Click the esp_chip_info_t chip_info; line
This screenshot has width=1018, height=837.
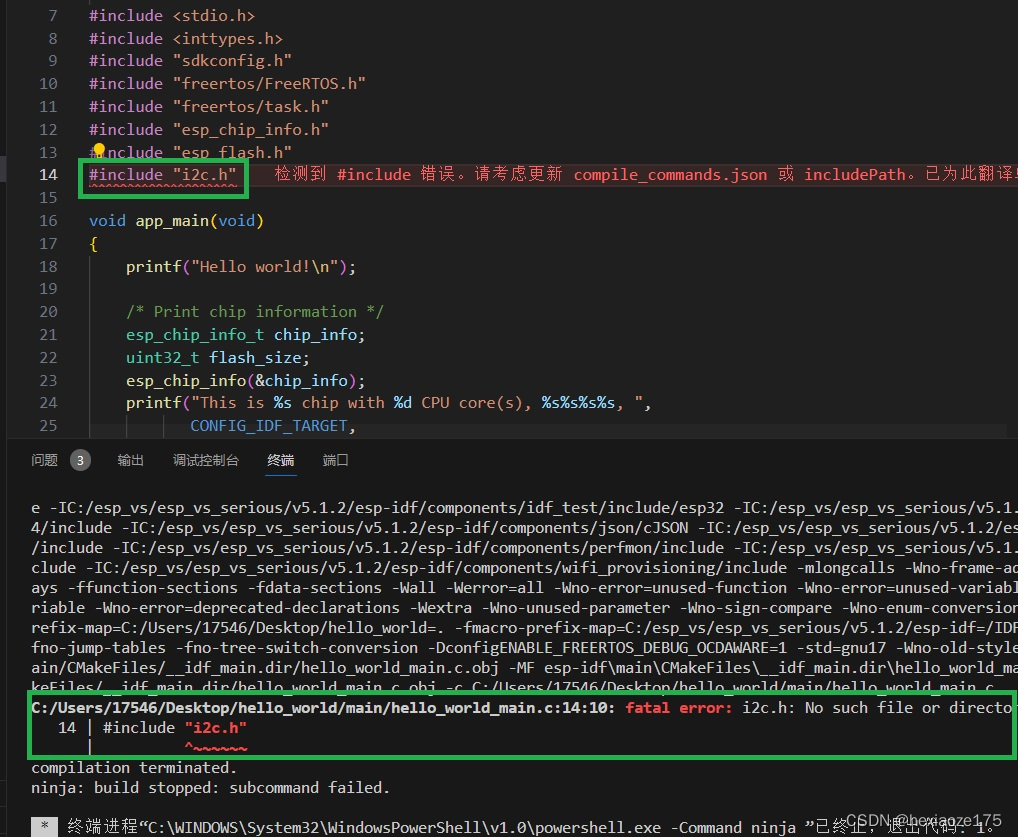[245, 335]
